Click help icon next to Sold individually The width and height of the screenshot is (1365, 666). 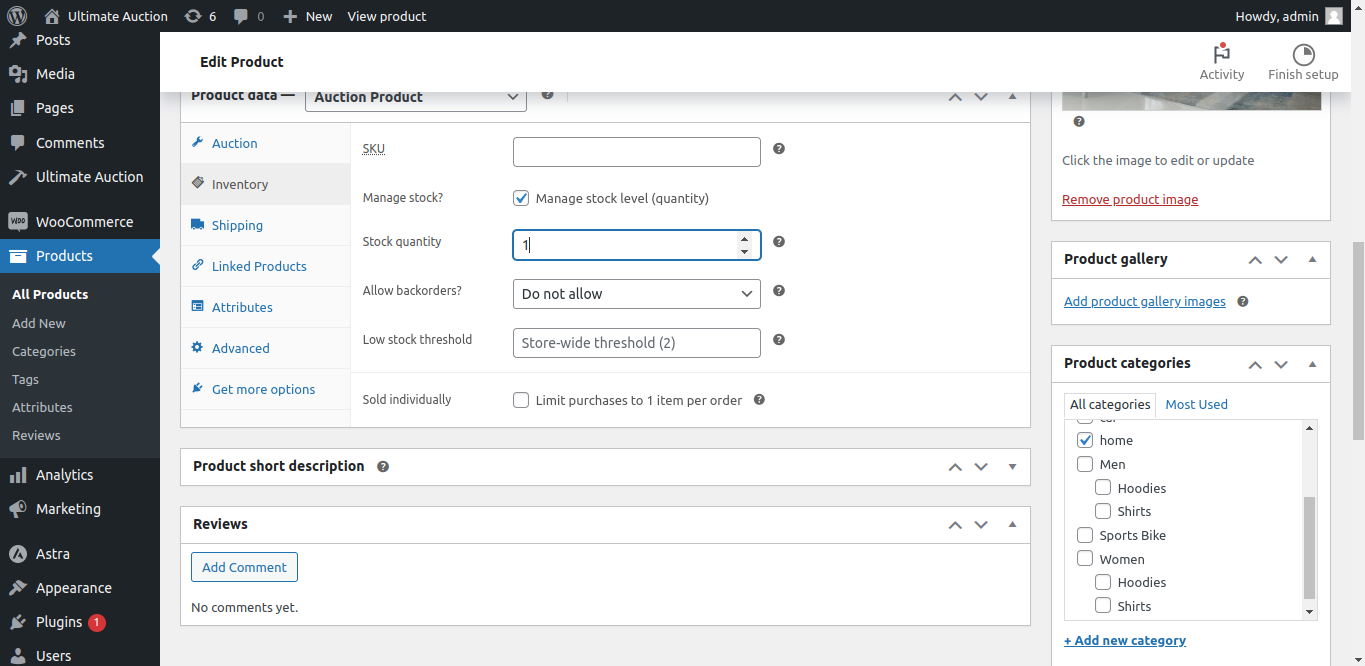tap(759, 400)
